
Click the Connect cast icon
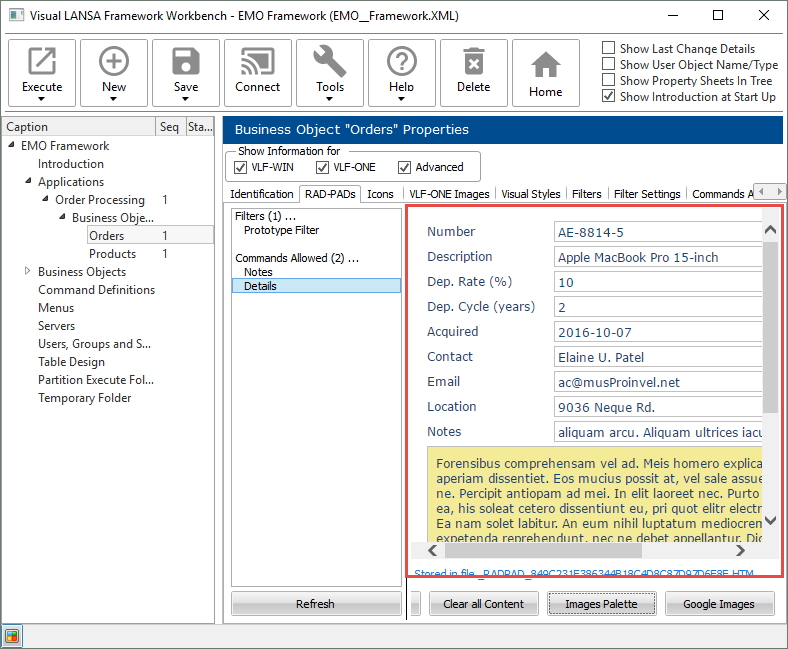click(x=258, y=62)
